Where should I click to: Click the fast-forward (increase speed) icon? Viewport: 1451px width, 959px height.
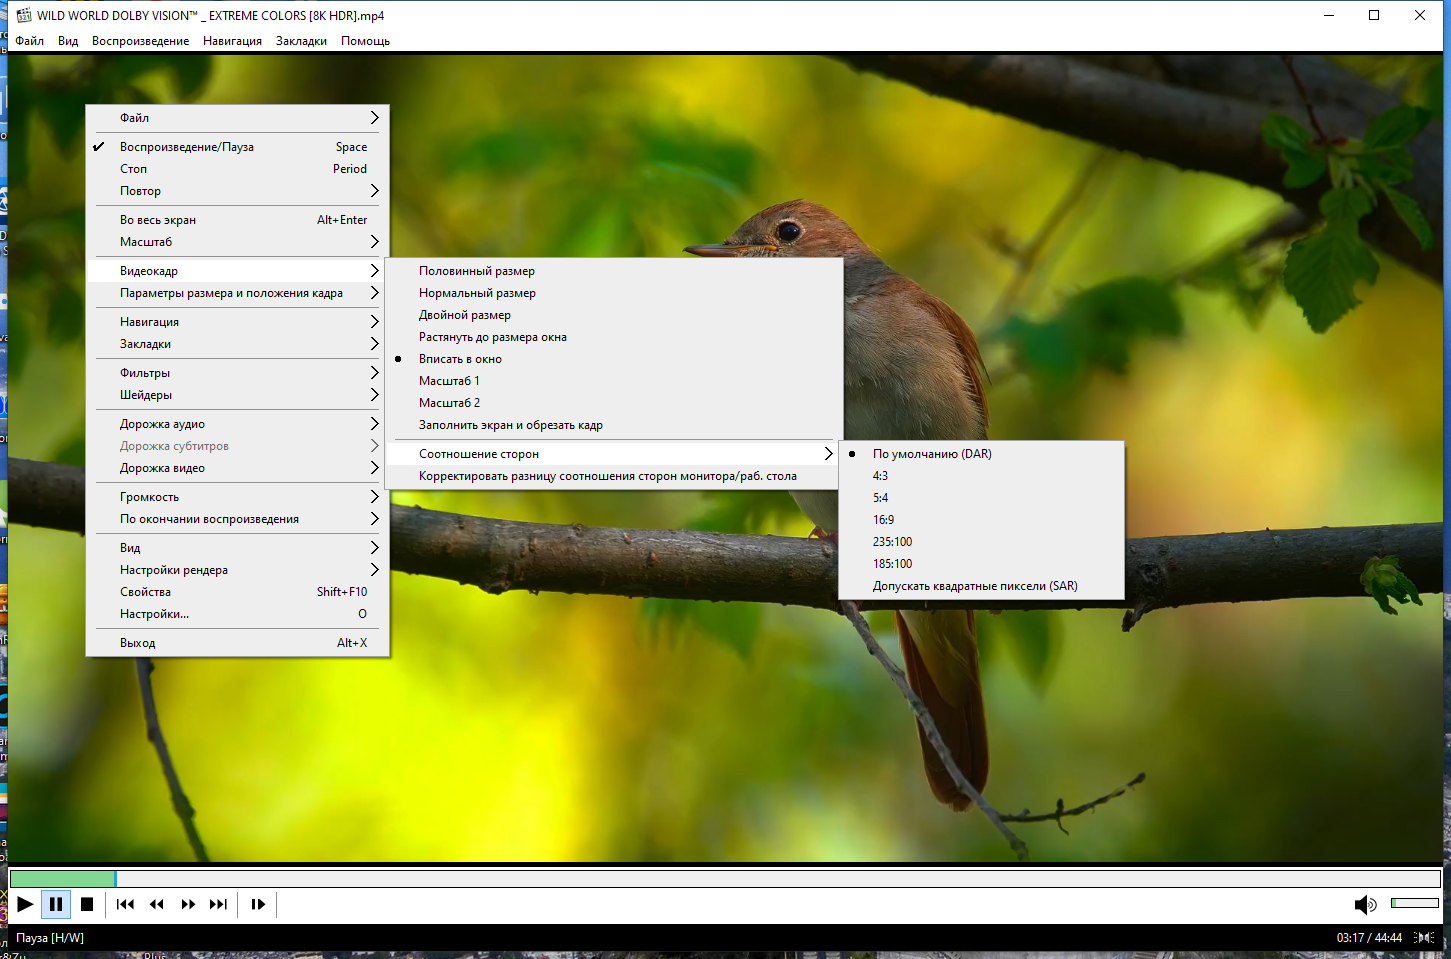click(x=188, y=905)
